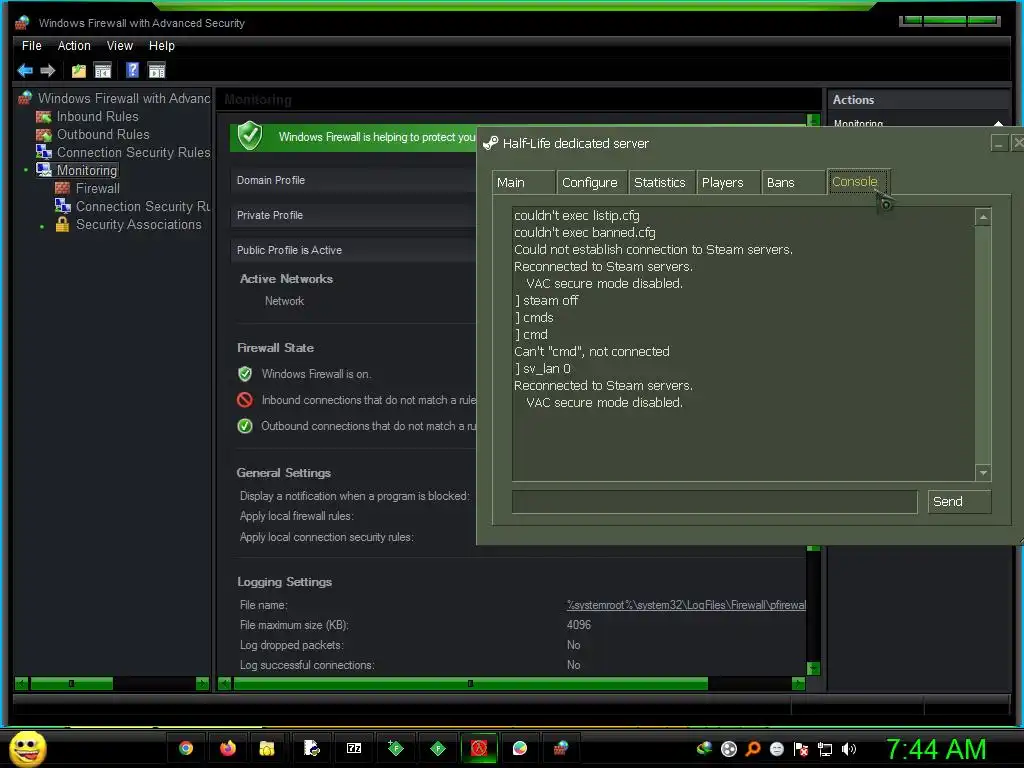Click the blue Help question mark toolbar icon
This screenshot has height=768, width=1024.
pyautogui.click(x=133, y=70)
